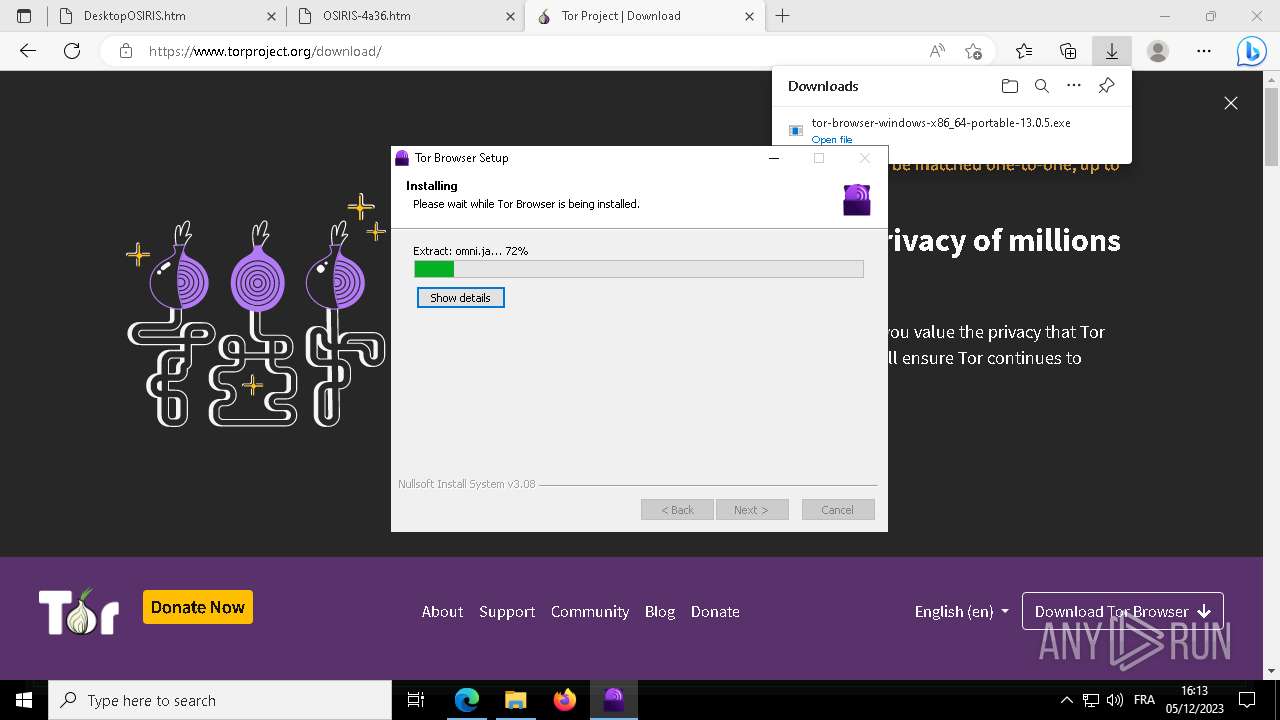Click the taskbar search box
The image size is (1280, 720).
click(220, 700)
